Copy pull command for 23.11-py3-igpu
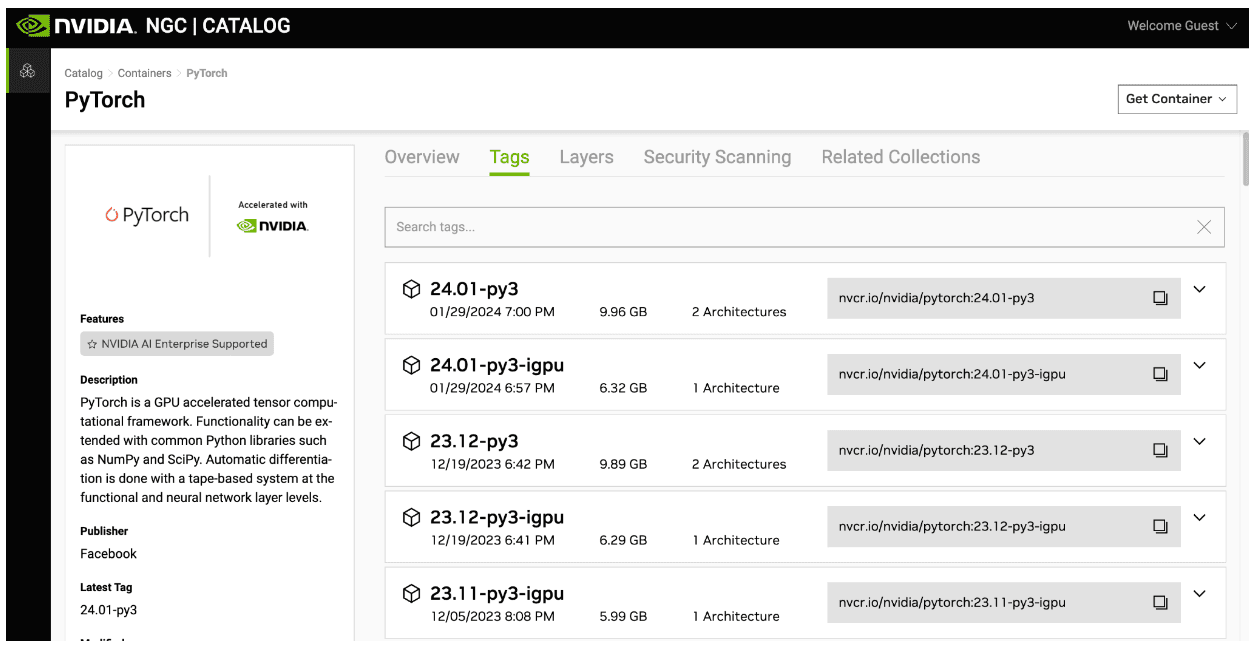Image resolution: width=1256 pixels, height=650 pixels. [1160, 602]
